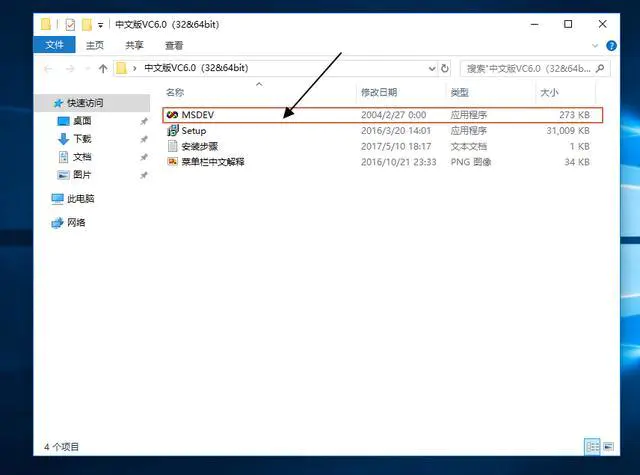The width and height of the screenshot is (640, 475).
Task: Unpin 桌面 using its pin icon
Action: click(x=144, y=121)
